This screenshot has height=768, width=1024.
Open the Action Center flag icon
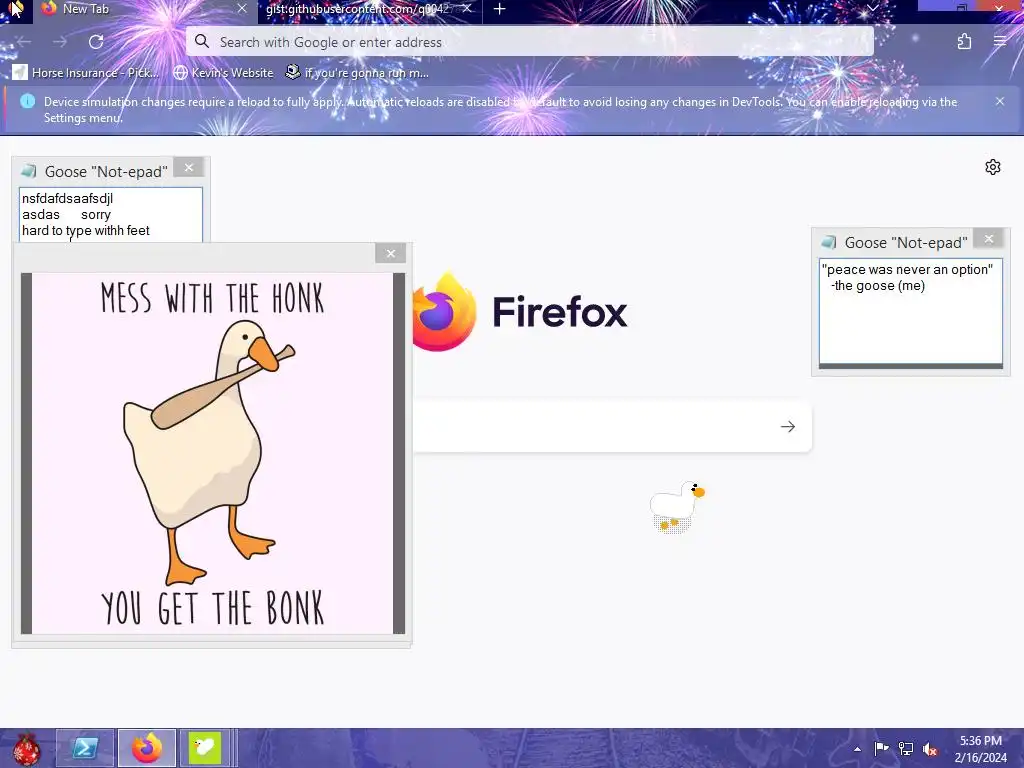[881, 748]
